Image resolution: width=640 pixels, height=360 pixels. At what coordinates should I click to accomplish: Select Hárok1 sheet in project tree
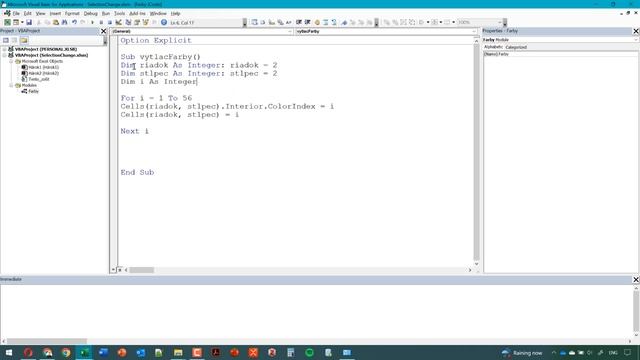40,67
